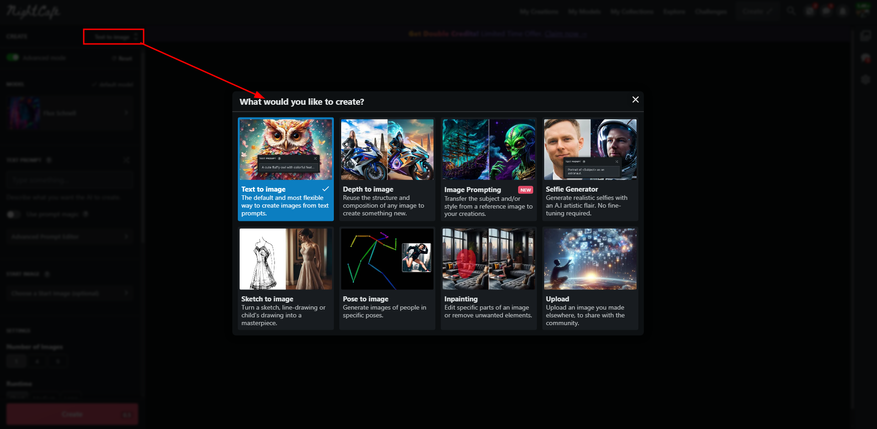This screenshot has width=877, height=429.
Task: Open the notifications bell icon in the header
Action: coord(842,11)
